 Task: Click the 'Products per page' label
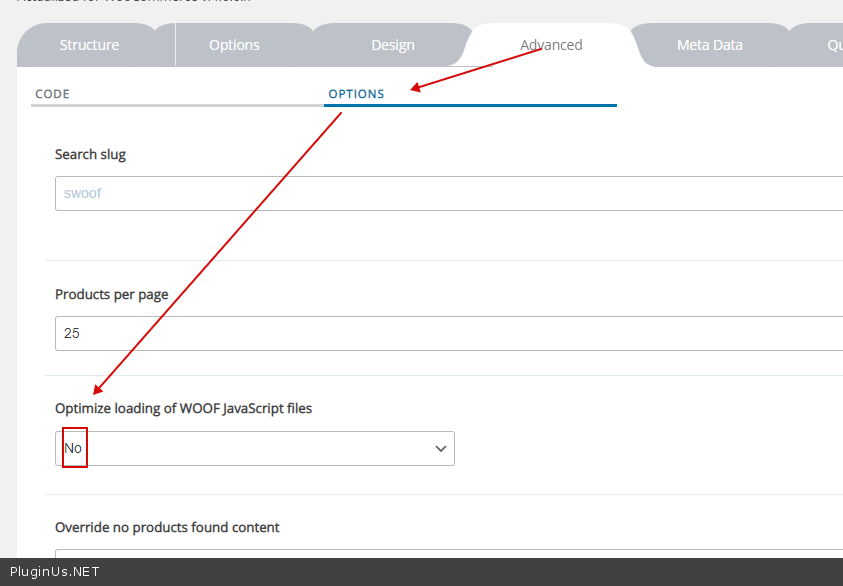[111, 294]
